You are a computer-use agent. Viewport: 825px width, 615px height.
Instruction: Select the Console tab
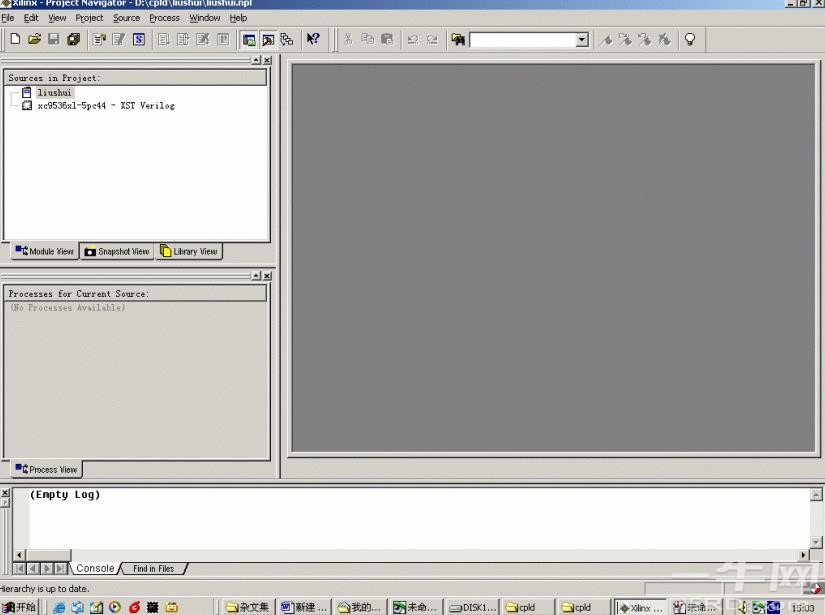tap(95, 568)
